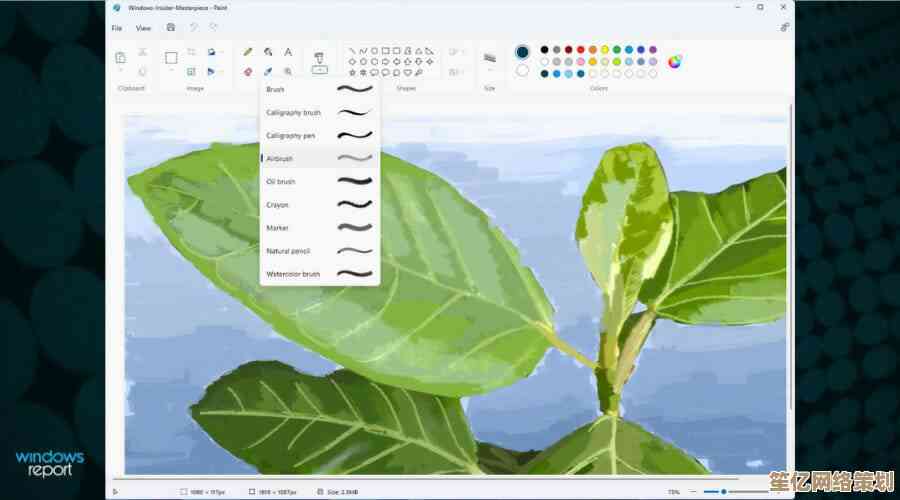Activate the Color picker eyedropper
900x500 pixels.
(268, 72)
